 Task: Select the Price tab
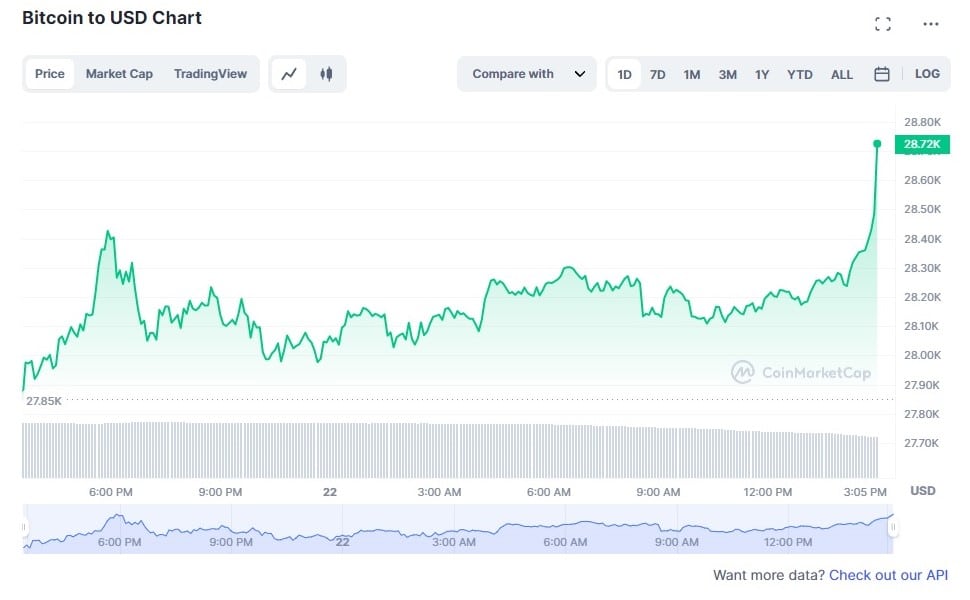50,74
